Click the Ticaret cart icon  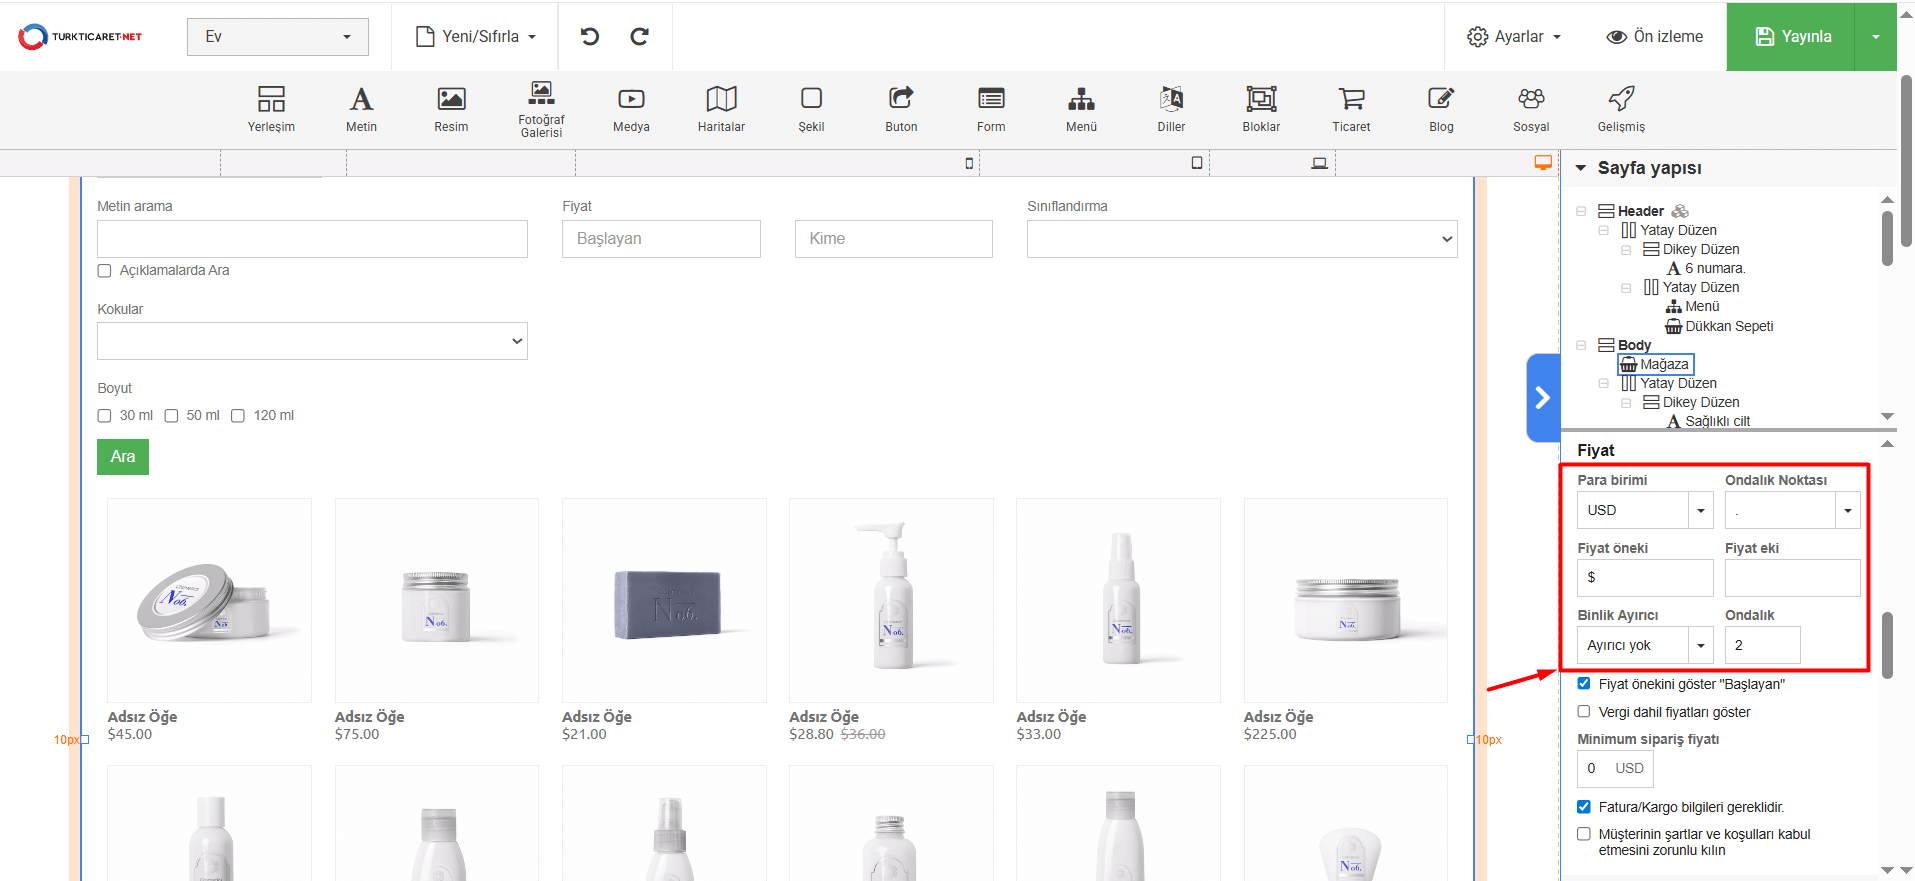[1351, 99]
